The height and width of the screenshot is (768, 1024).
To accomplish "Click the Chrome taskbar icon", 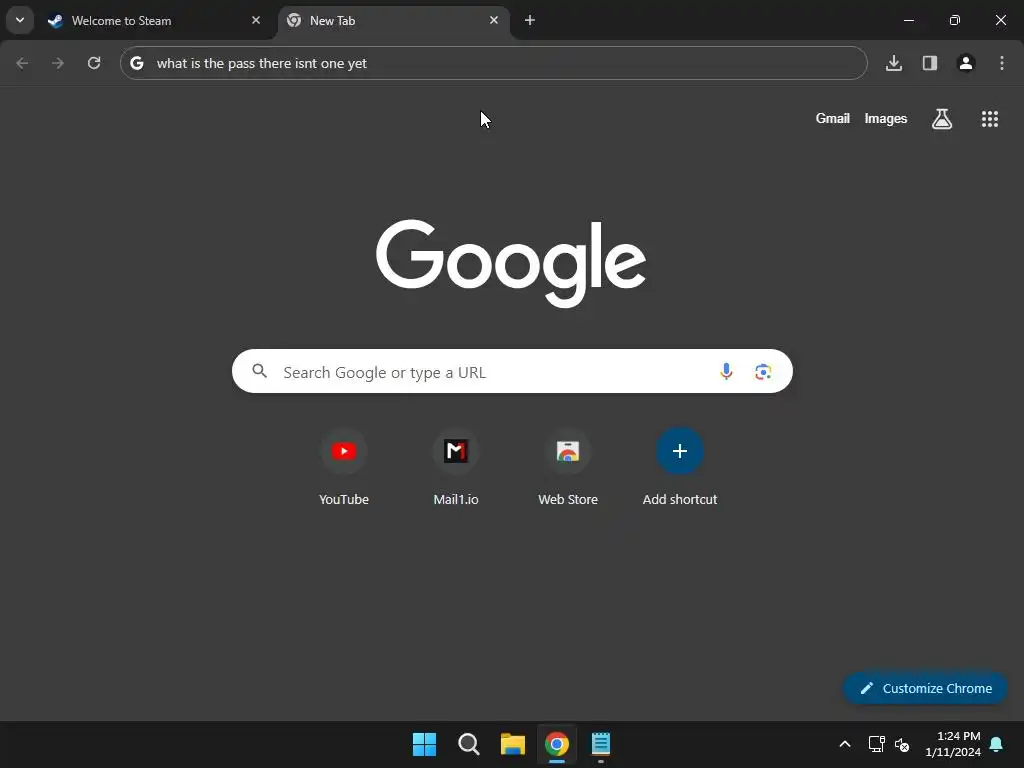I will (557, 744).
